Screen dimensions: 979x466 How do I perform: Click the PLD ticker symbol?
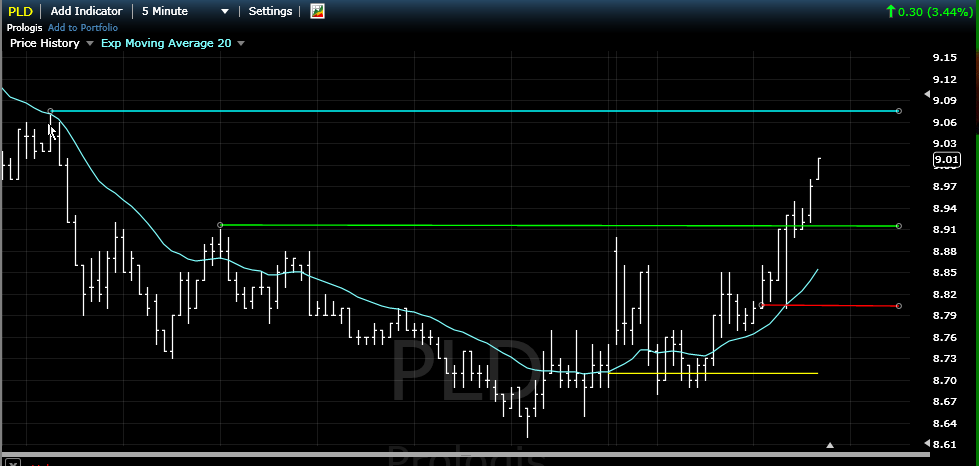20,11
